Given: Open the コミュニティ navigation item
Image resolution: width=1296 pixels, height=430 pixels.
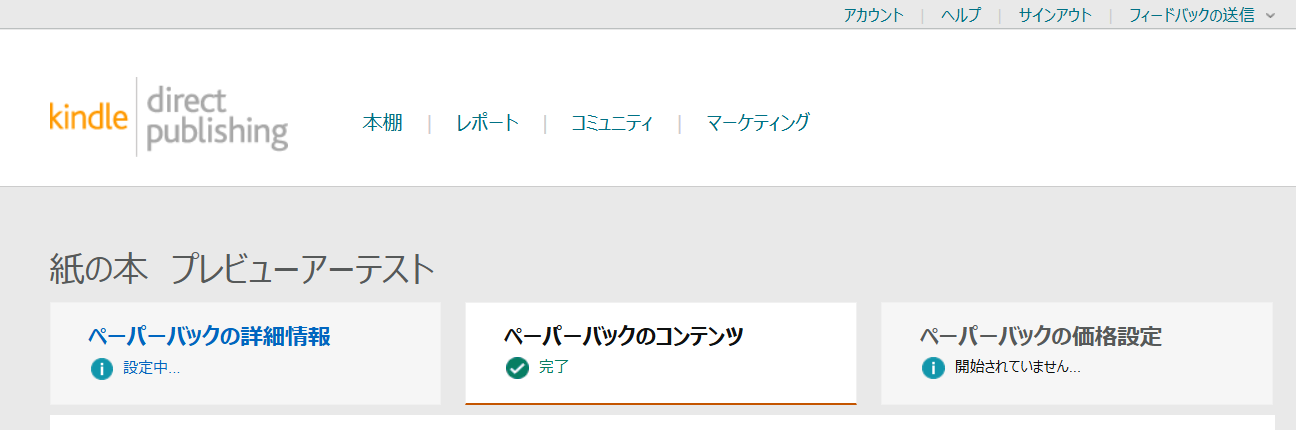Looking at the screenshot, I should point(612,123).
